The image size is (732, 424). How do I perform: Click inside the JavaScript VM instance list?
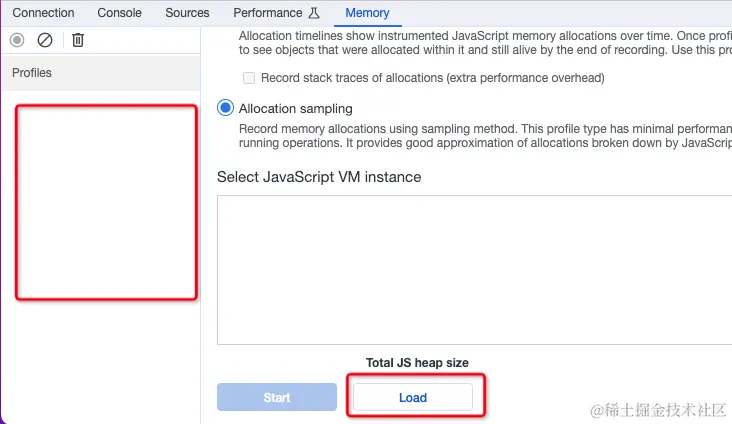(x=474, y=270)
